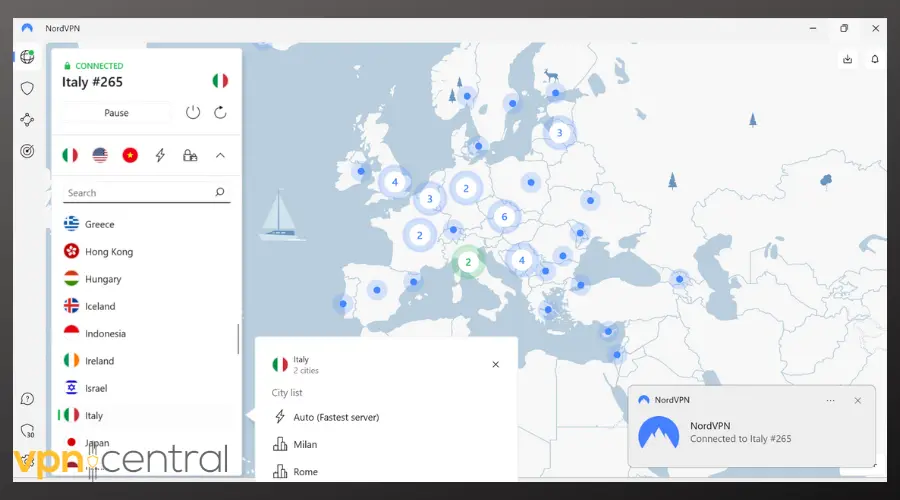Click the power disconnect icon

pos(193,113)
